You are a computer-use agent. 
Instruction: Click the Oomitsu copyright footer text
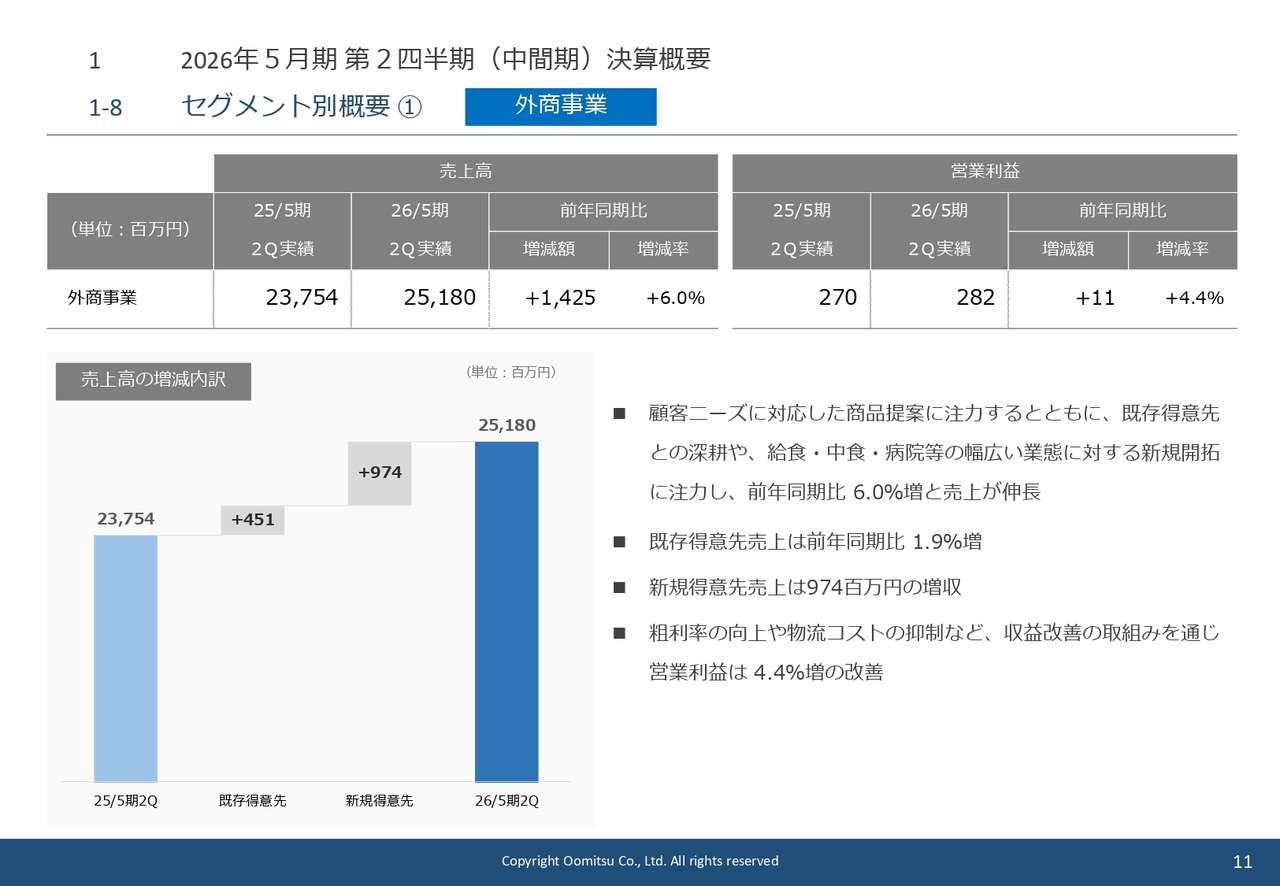pyautogui.click(x=640, y=861)
